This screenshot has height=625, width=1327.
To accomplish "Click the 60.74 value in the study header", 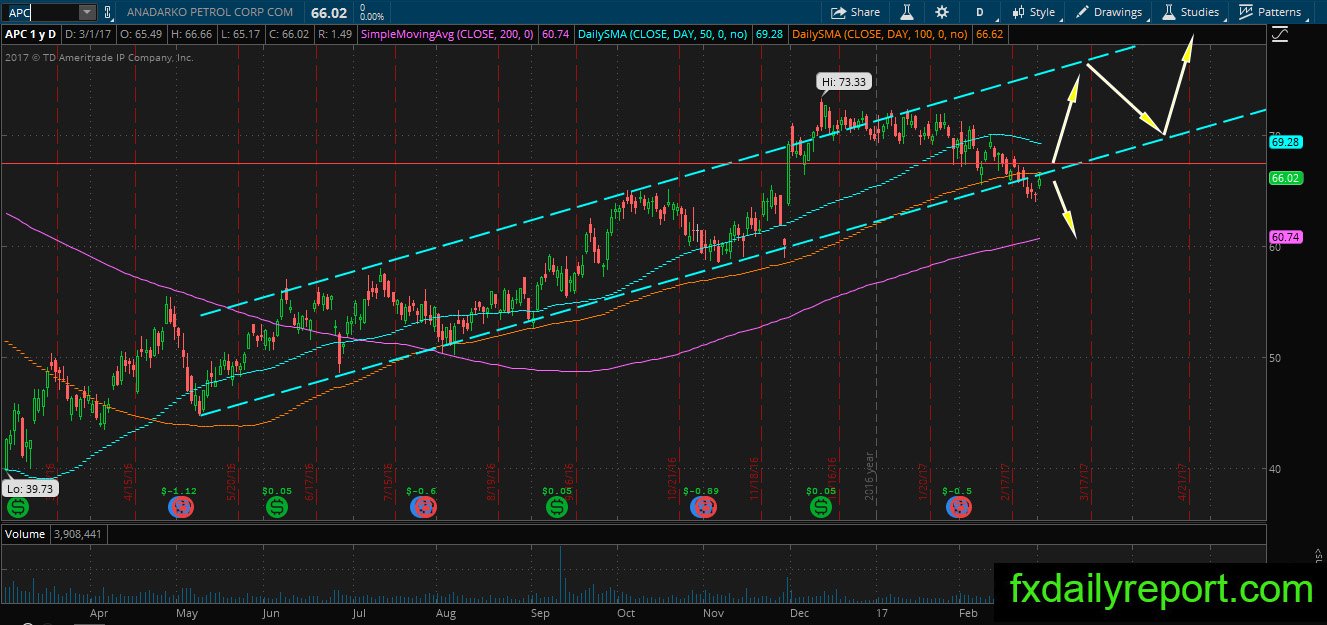I will click(x=554, y=34).
